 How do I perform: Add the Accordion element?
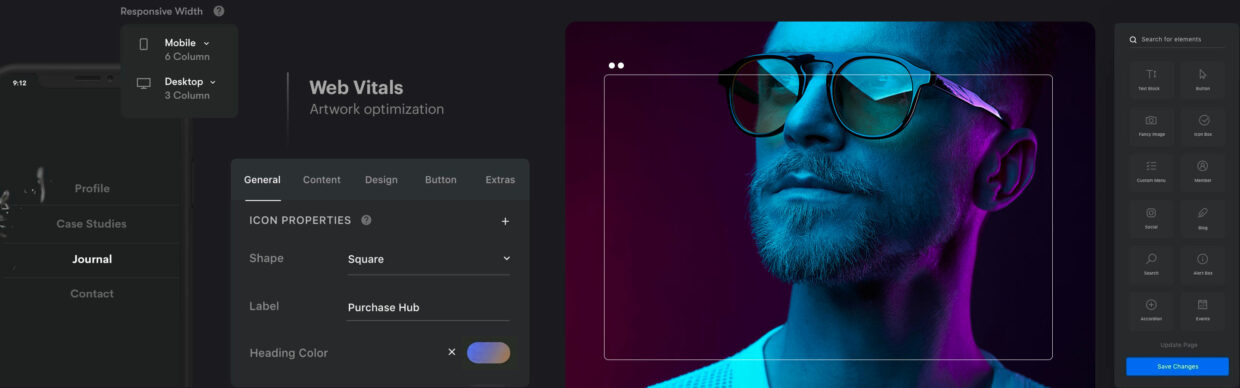click(x=1151, y=309)
